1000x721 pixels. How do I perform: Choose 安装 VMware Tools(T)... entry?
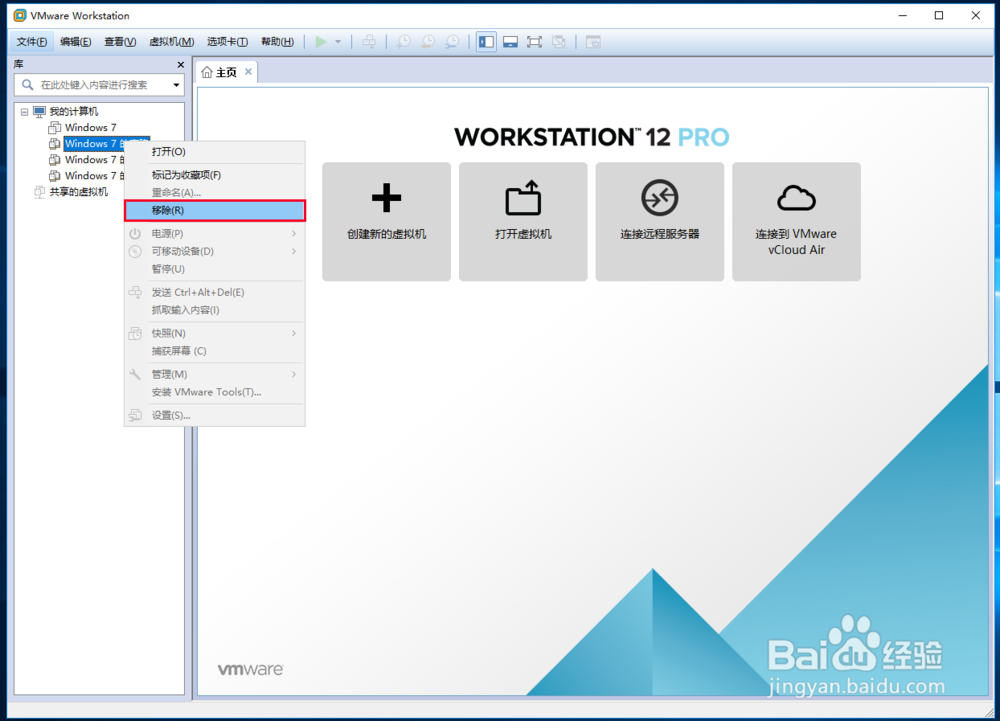coord(214,392)
